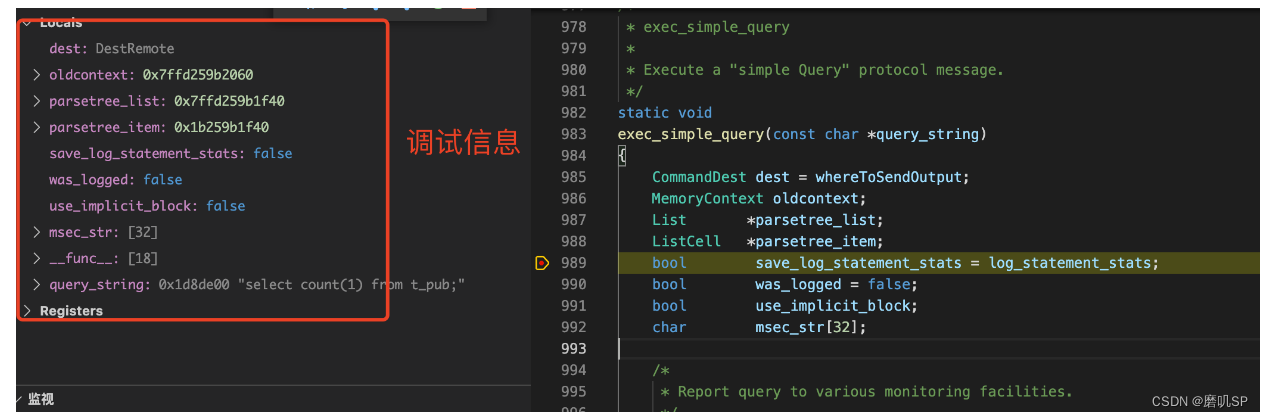Expand the __func__ variable
The image size is (1264, 418).
pyautogui.click(x=37, y=258)
